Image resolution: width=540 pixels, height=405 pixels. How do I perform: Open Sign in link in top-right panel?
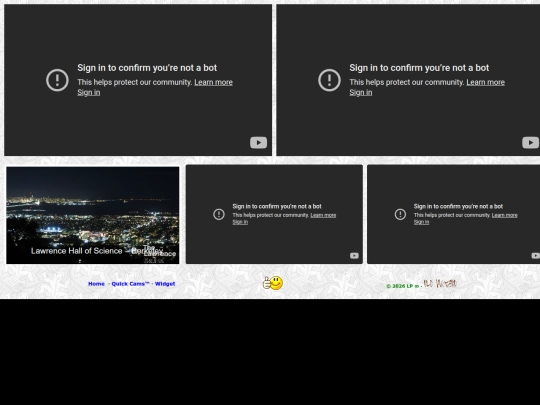tap(361, 92)
